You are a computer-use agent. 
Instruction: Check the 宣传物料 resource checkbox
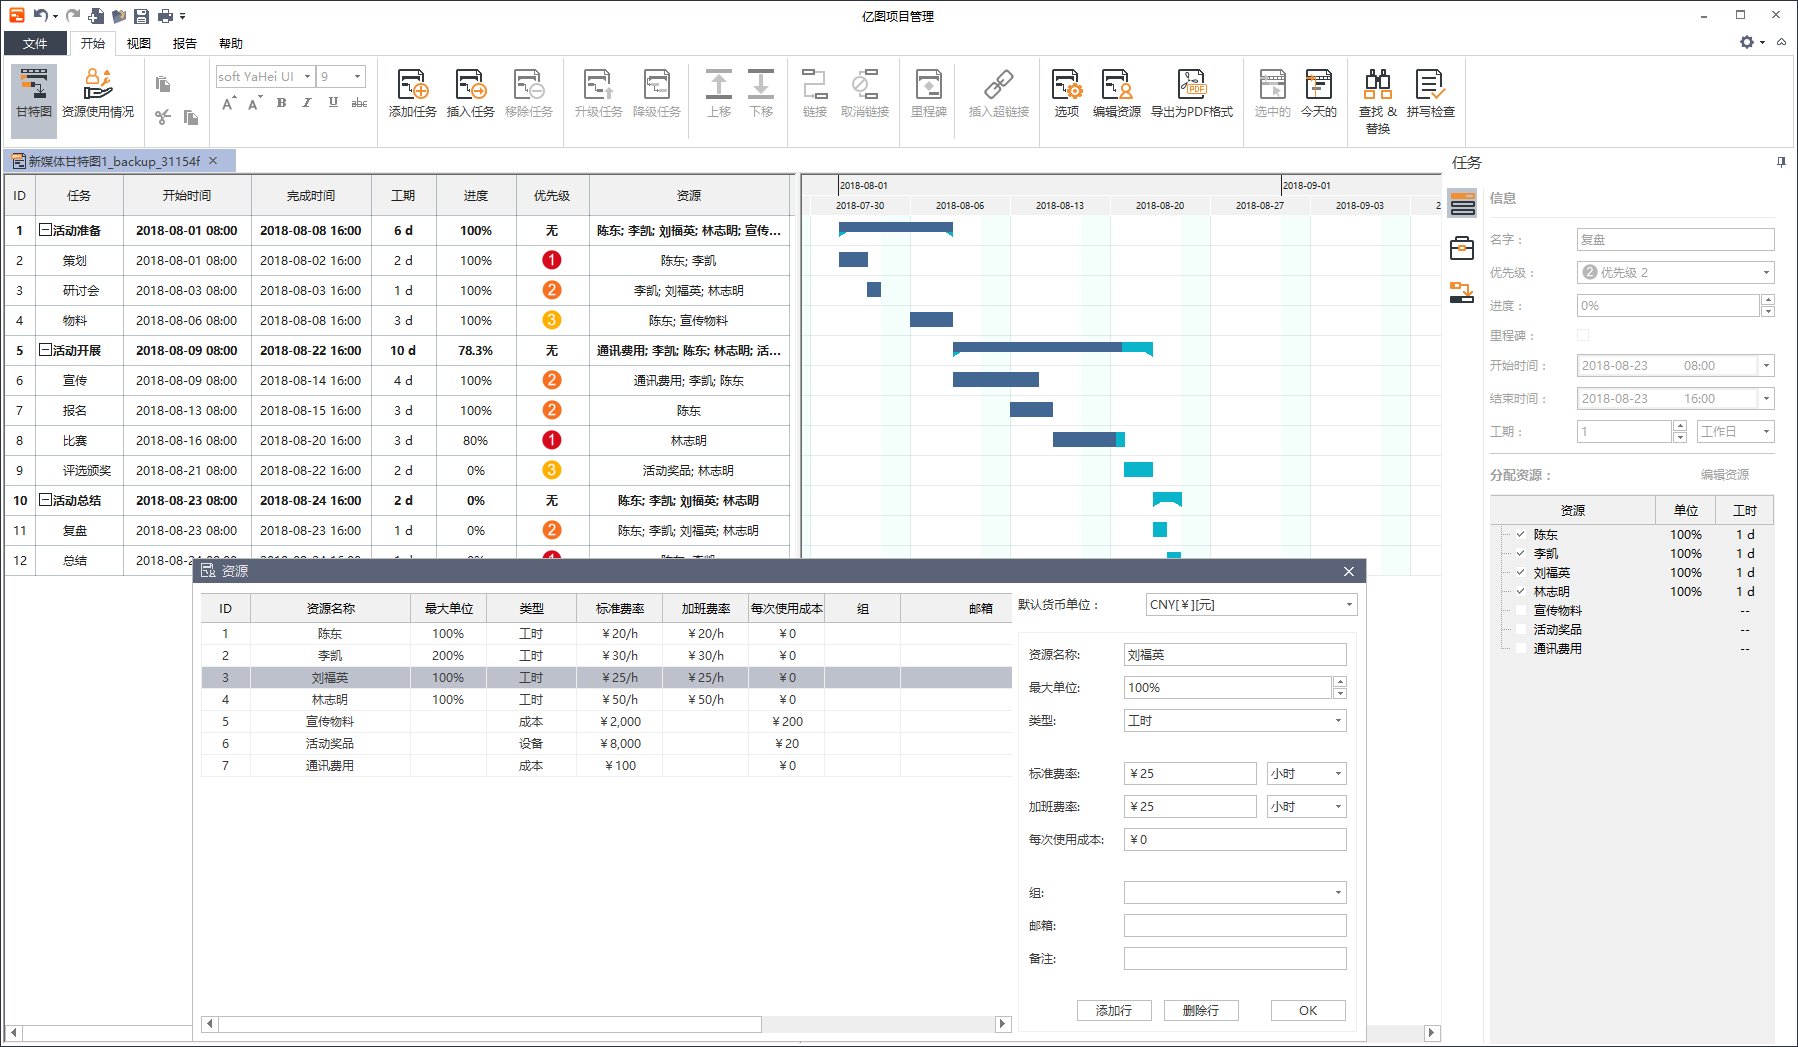(1520, 611)
